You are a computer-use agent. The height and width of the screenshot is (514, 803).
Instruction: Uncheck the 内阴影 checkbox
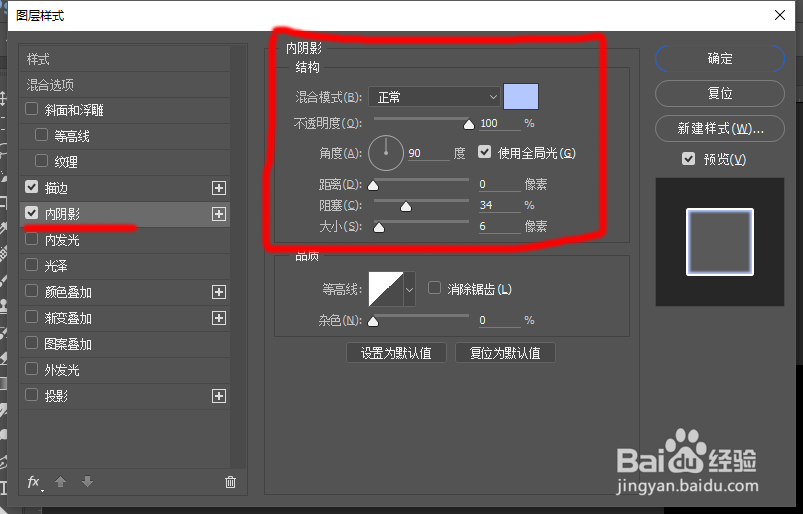[32, 212]
